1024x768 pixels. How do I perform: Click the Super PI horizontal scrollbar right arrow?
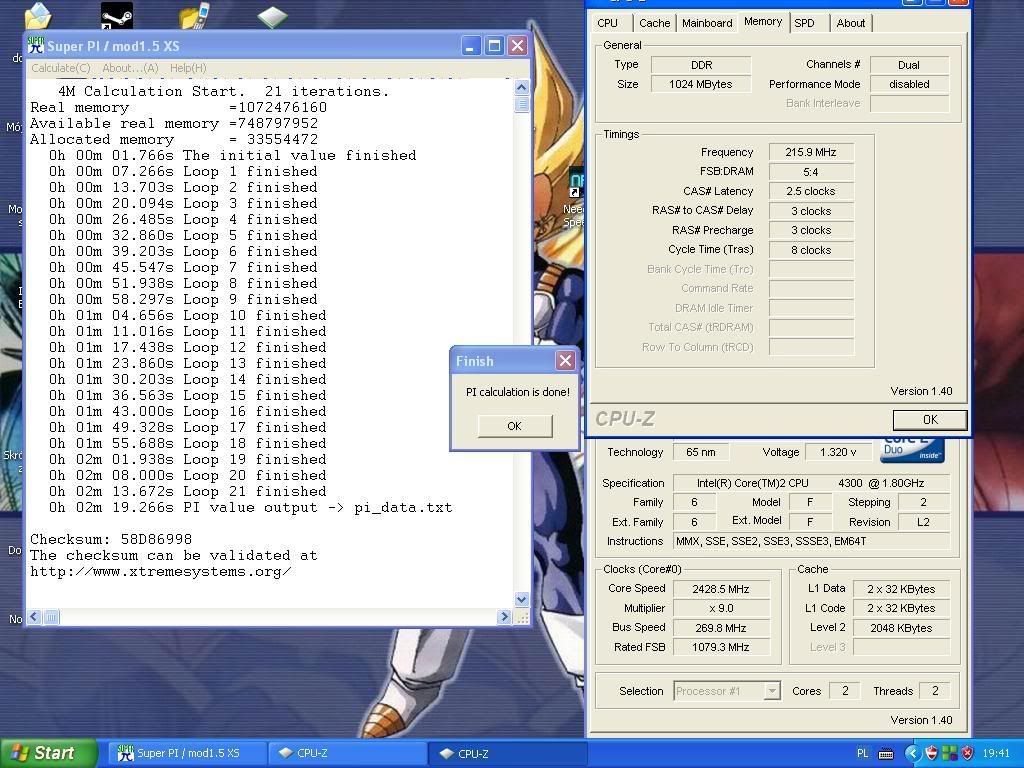coord(504,616)
